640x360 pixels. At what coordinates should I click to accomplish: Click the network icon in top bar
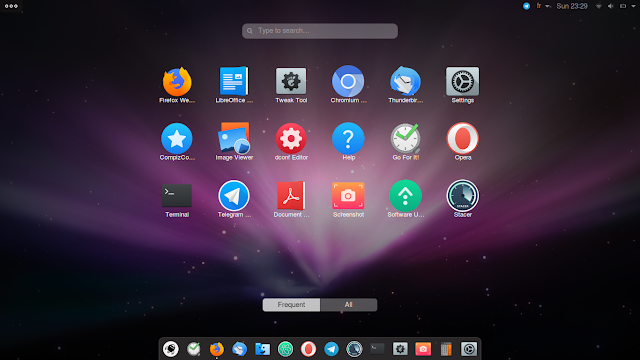pyautogui.click(x=599, y=6)
